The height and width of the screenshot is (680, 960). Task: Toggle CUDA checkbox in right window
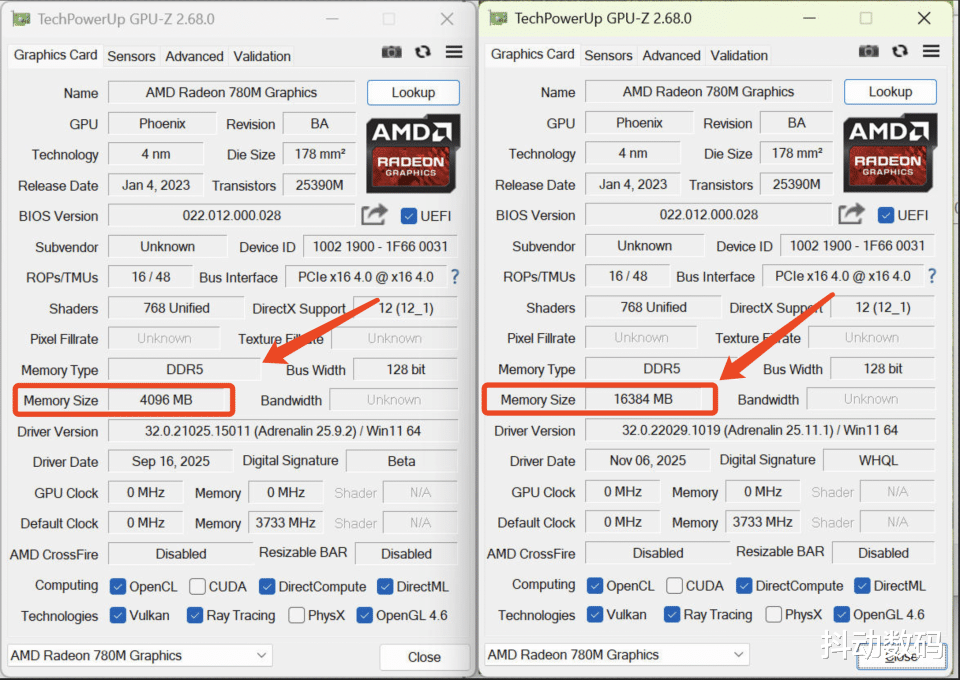coord(674,586)
